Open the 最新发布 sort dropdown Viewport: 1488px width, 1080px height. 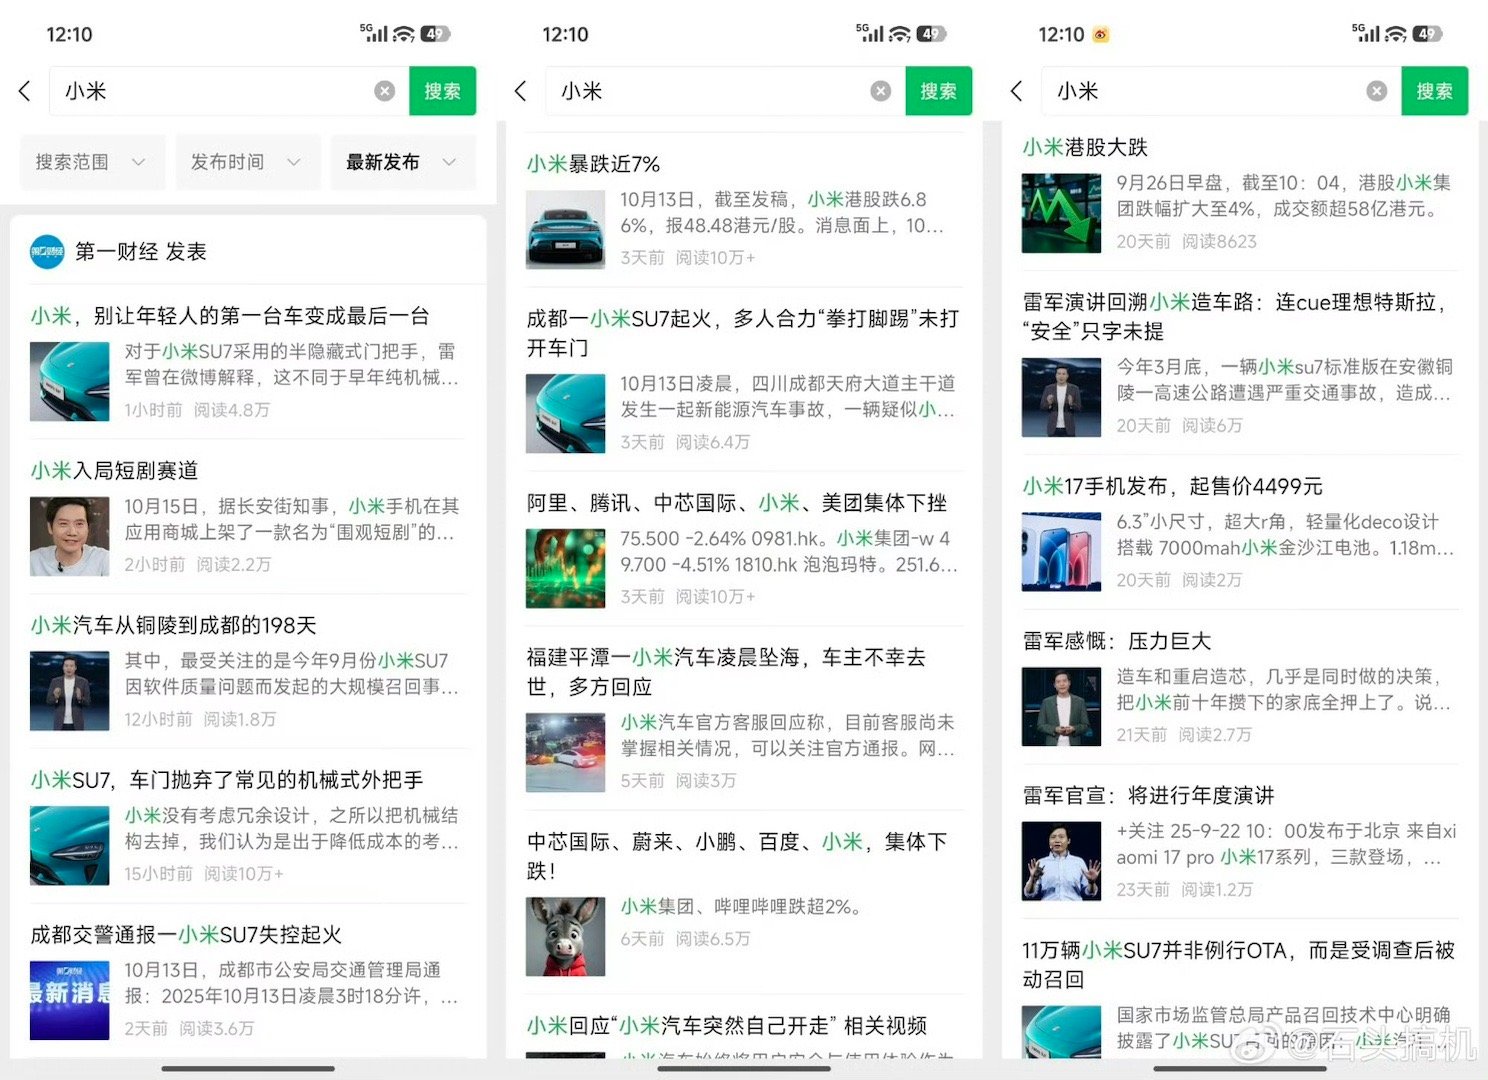pos(402,162)
